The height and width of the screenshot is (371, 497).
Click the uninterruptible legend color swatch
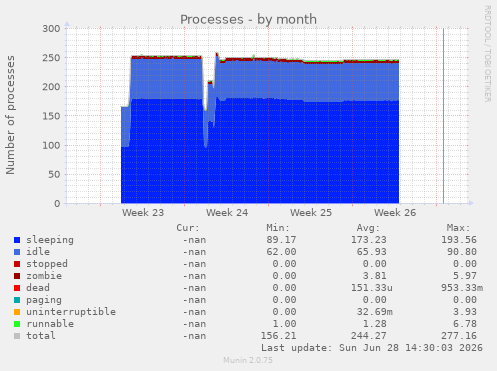[x=17, y=312]
